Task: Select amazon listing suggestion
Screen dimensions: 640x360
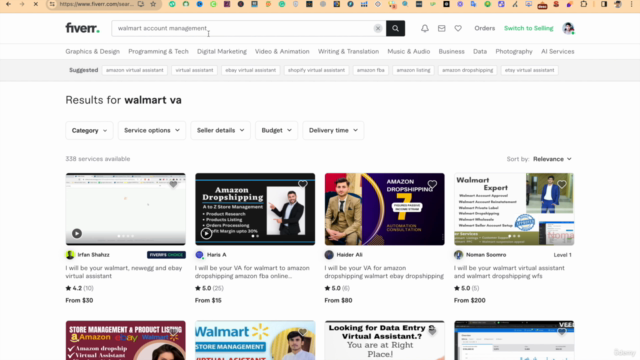Action: click(413, 70)
